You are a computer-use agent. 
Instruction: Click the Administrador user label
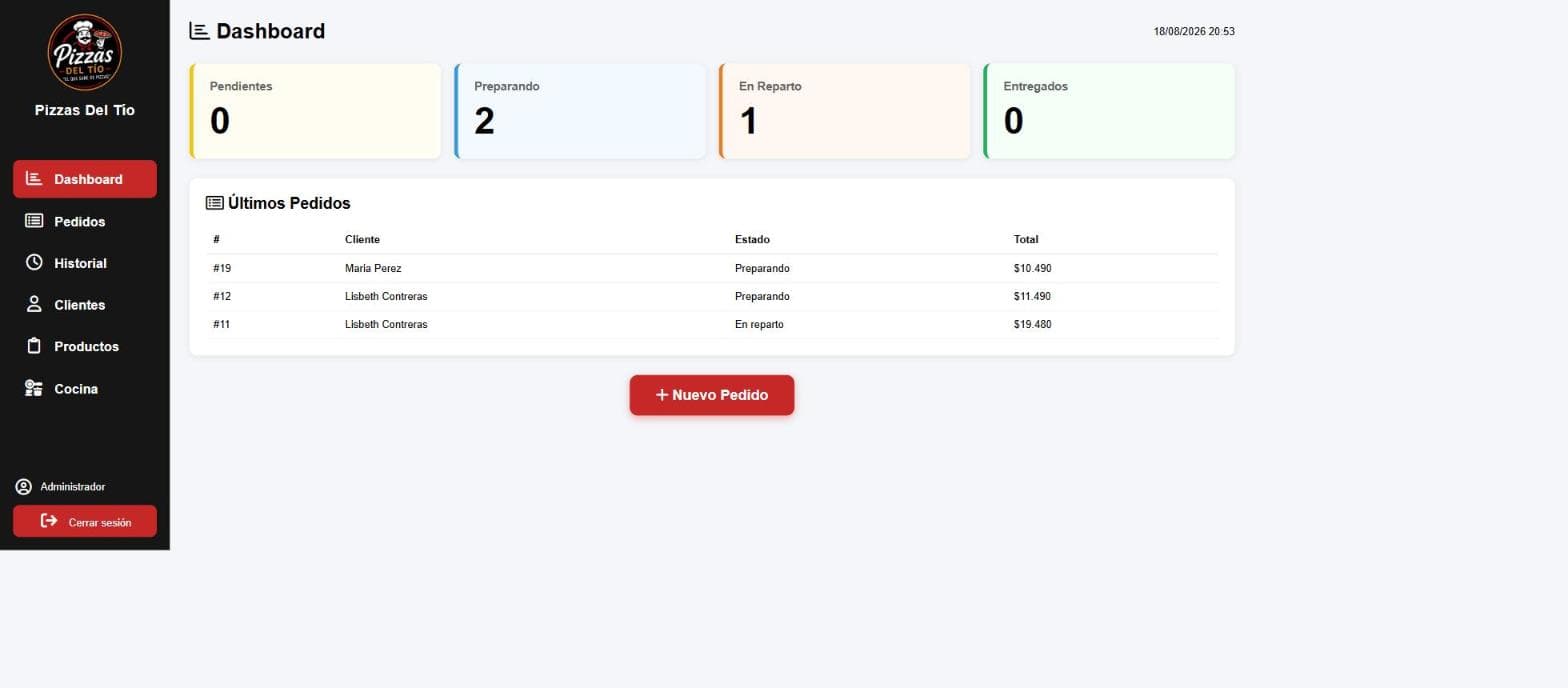pyautogui.click(x=73, y=487)
